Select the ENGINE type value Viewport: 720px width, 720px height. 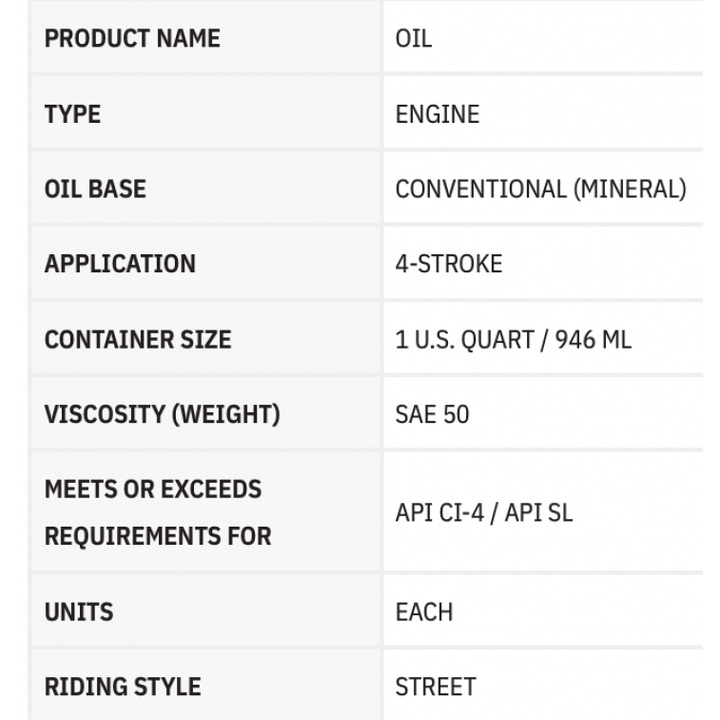click(437, 114)
